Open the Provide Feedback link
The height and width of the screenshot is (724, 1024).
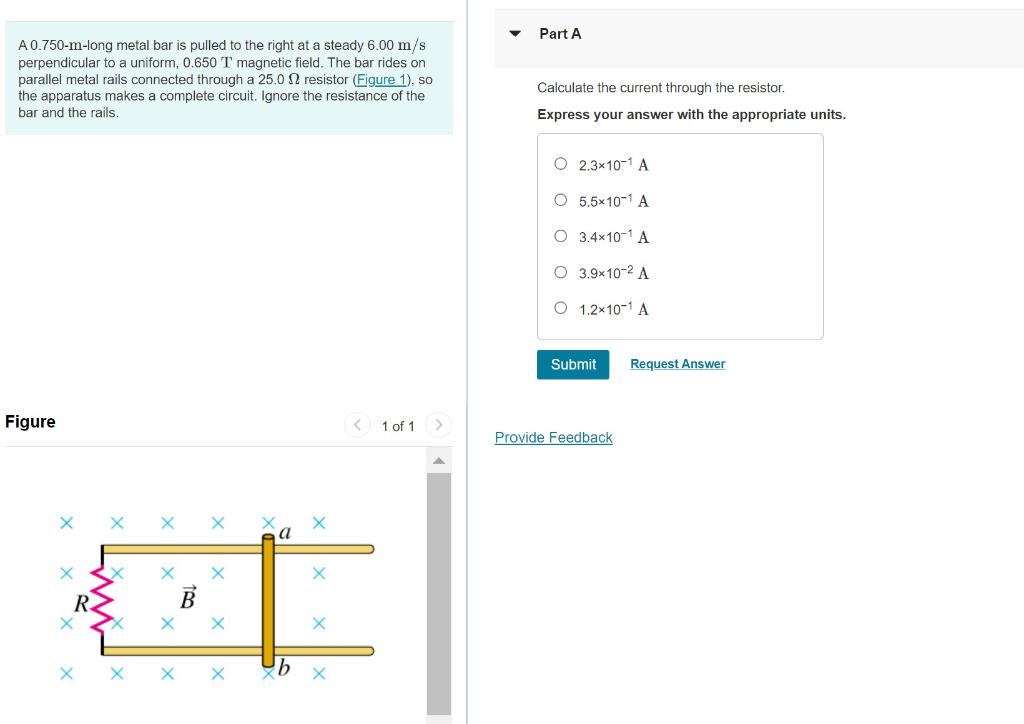click(553, 437)
